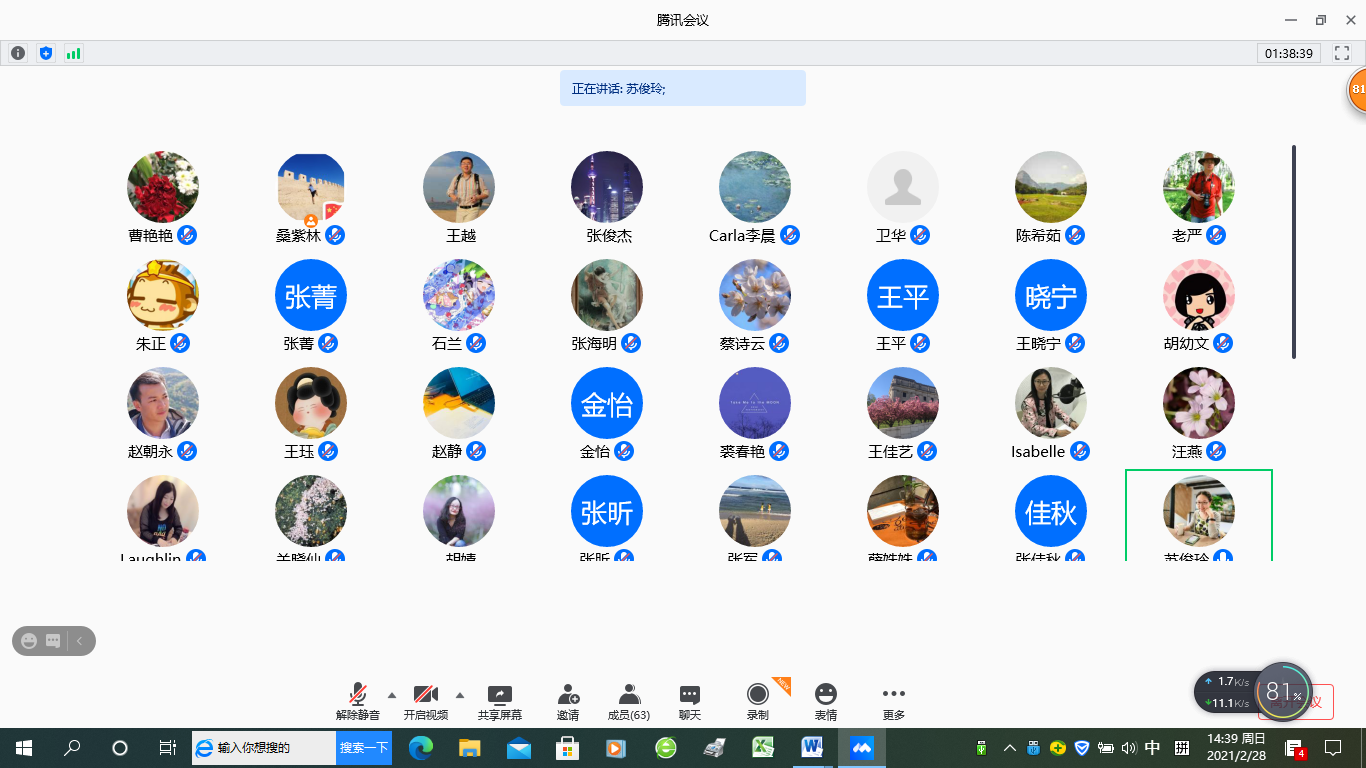Expand audio options arrow beside 解除静音
The image size is (1366, 768).
pos(392,694)
